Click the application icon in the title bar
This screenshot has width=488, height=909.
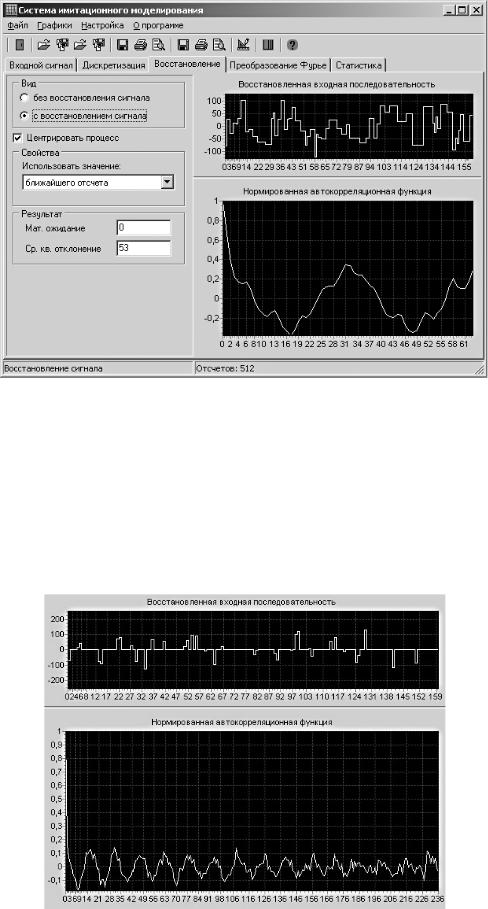[11, 10]
